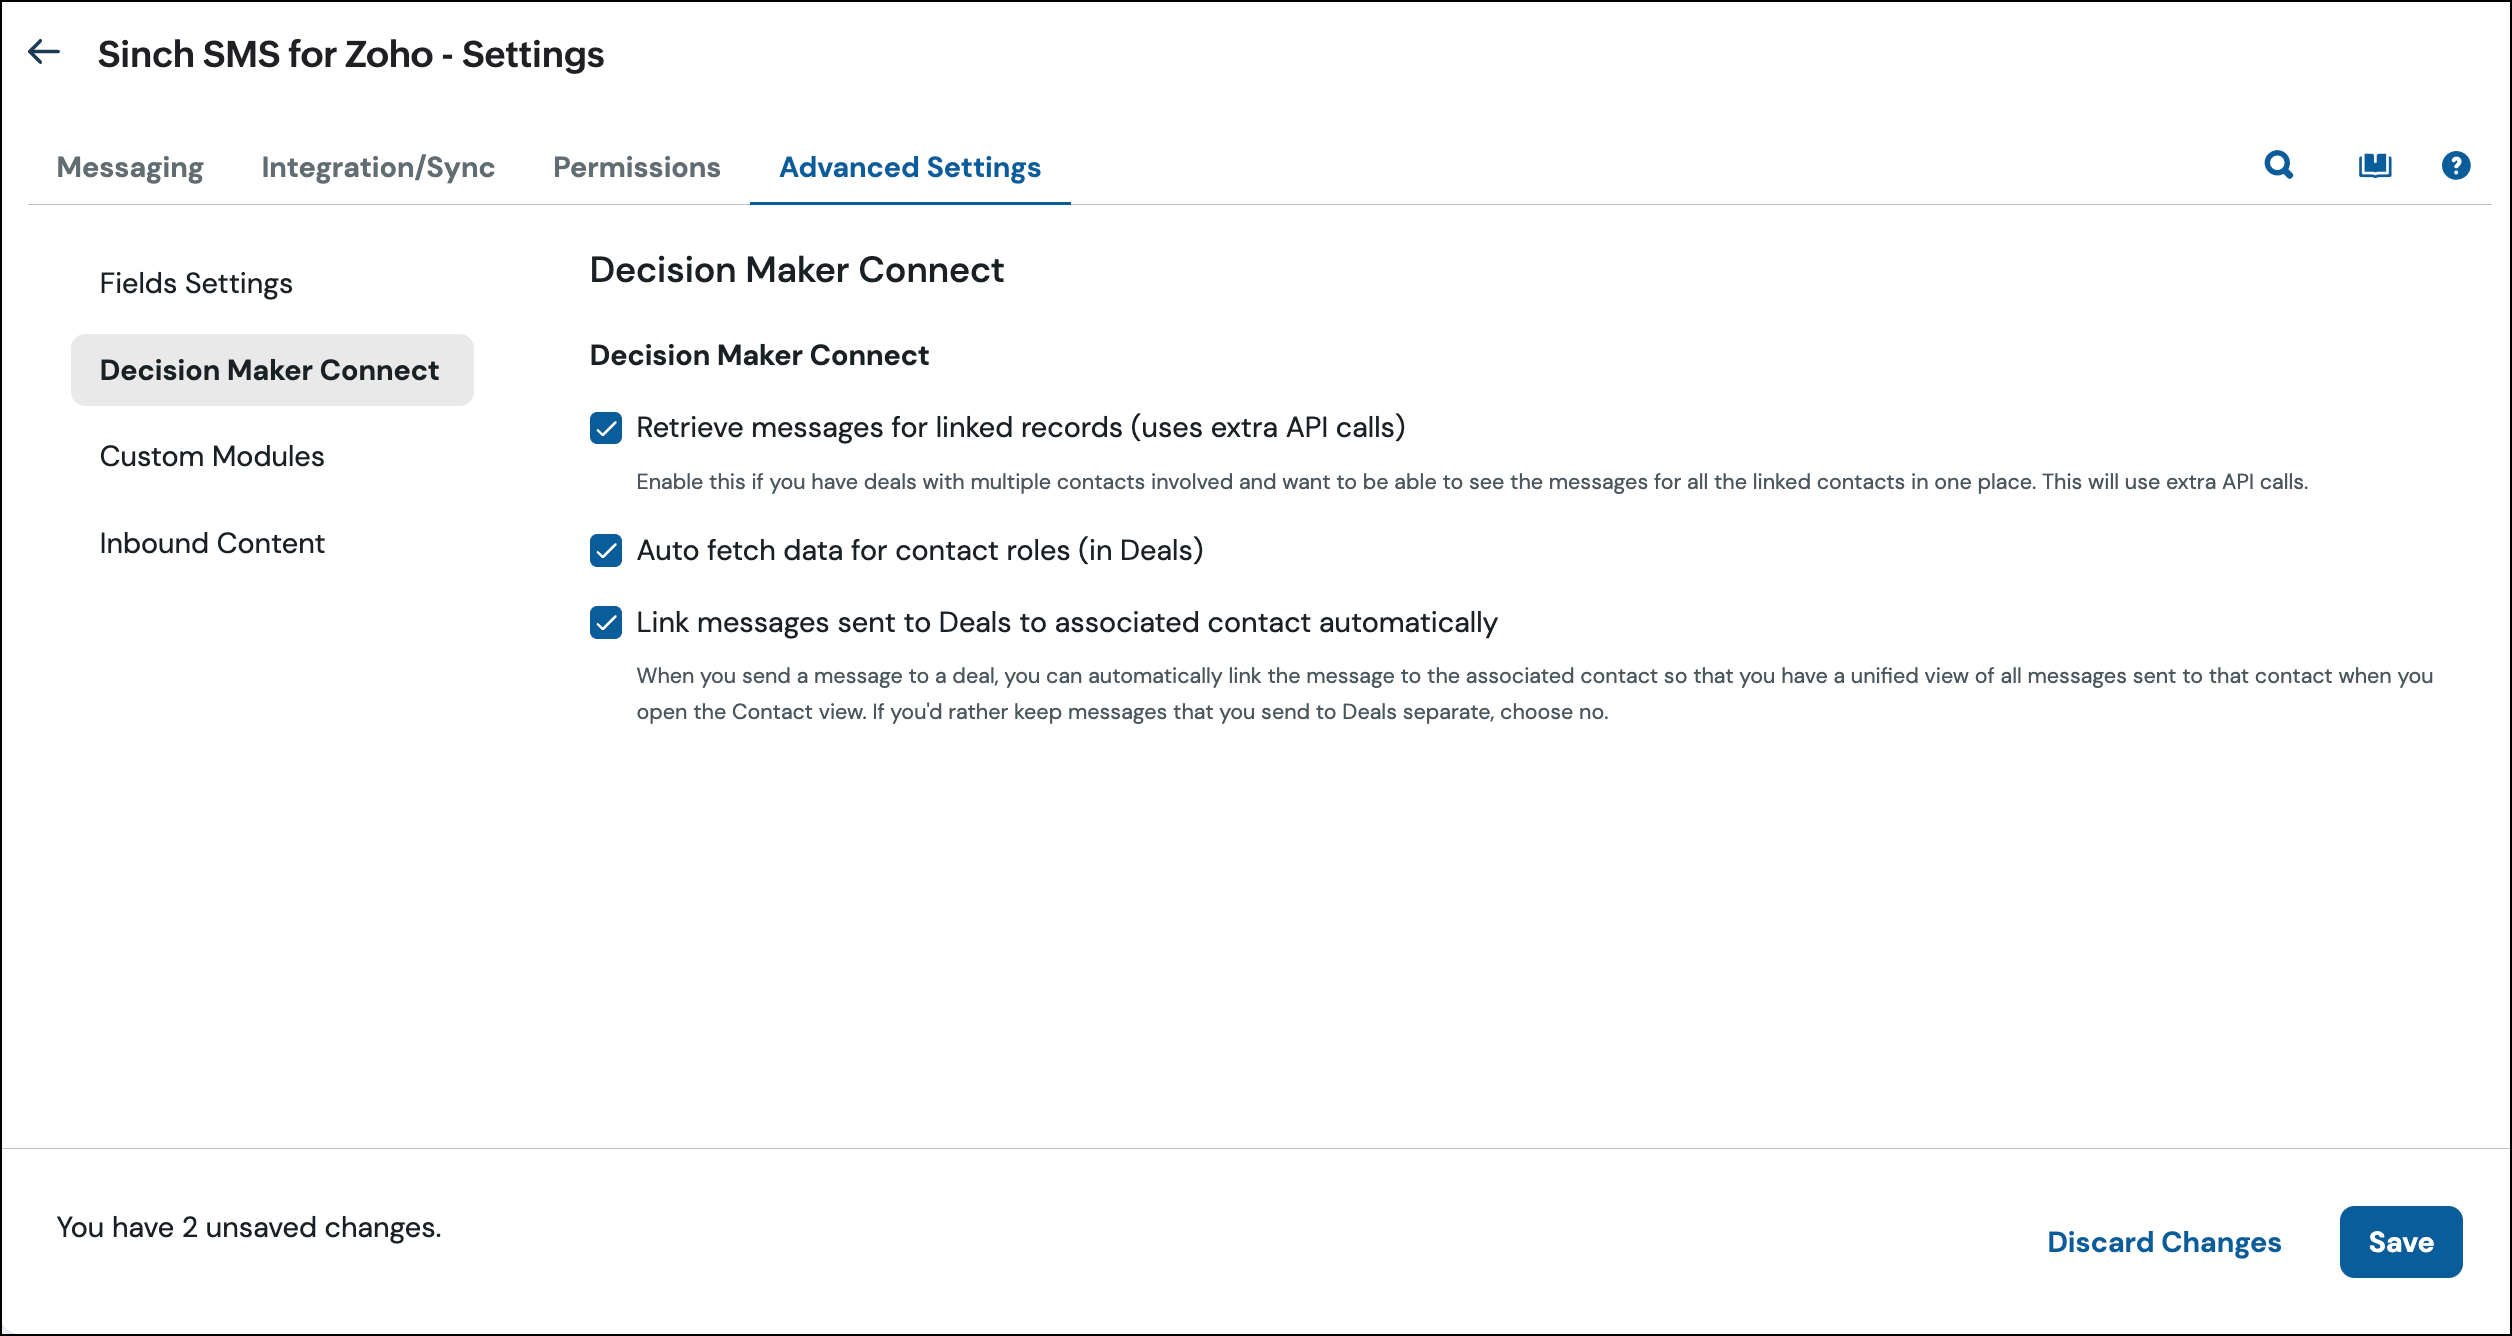
Task: Open the search magnifier icon
Action: tap(2279, 165)
